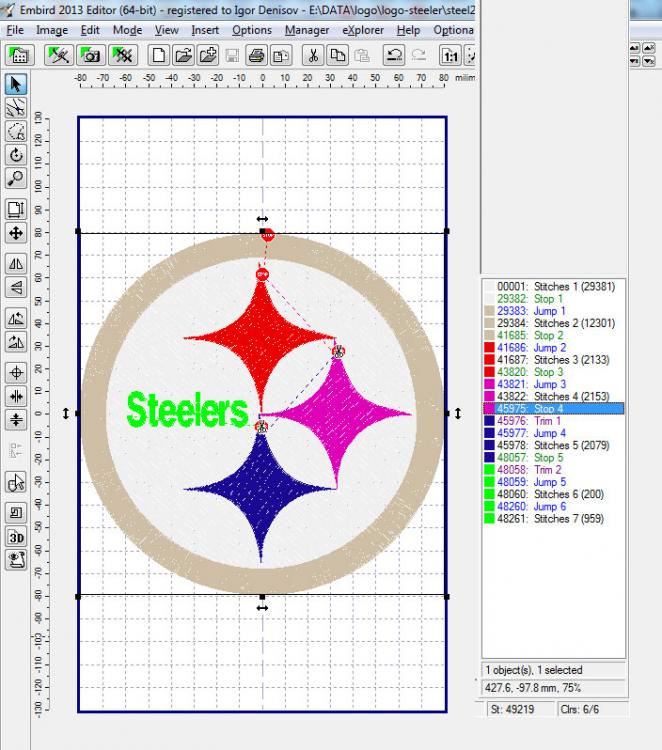The image size is (662, 750).
Task: Click the green Editor tools icon
Action: click(58, 55)
